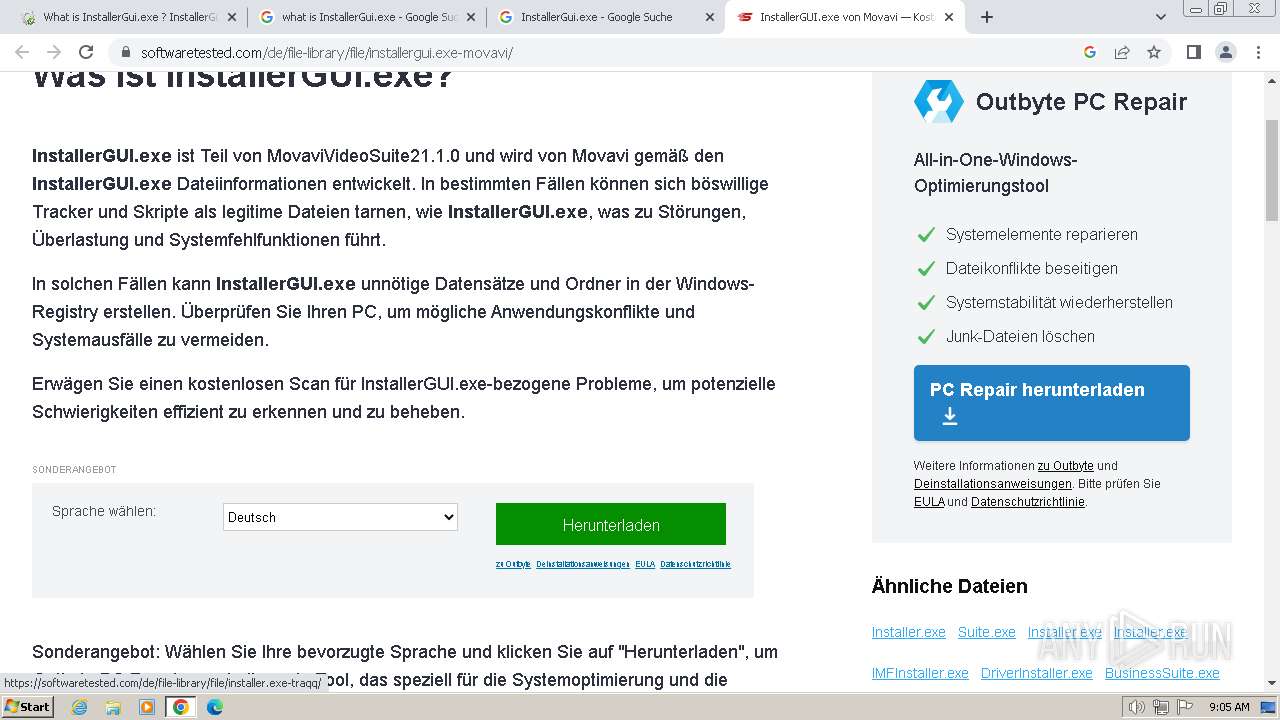Screen dimensions: 1280x720
Task: Close the Movavi InstallerGUI tab
Action: tap(949, 17)
